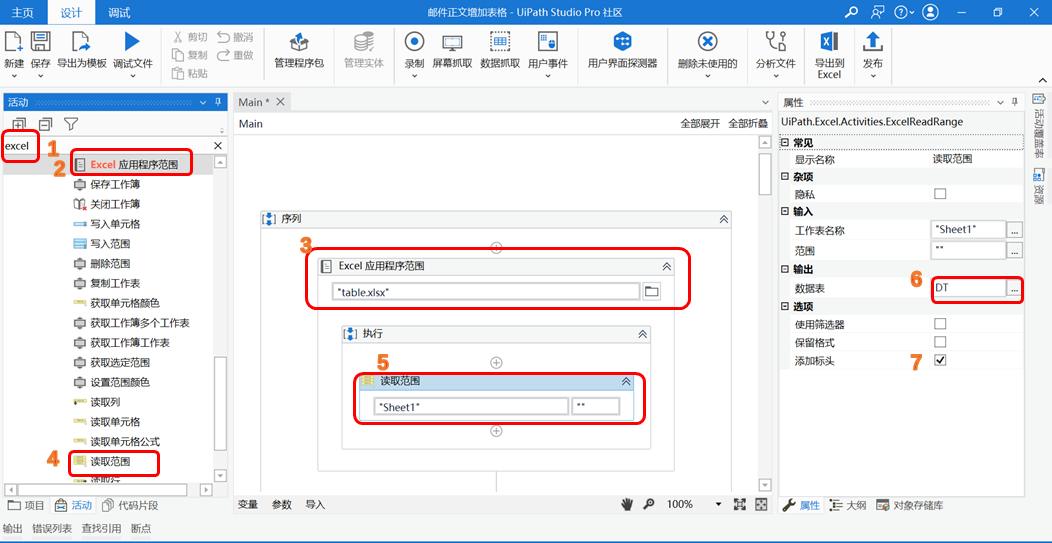Image resolution: width=1052 pixels, height=543 pixels.
Task: Toggle Use Filter (使用筛选器) checkbox
Action: click(x=940, y=324)
